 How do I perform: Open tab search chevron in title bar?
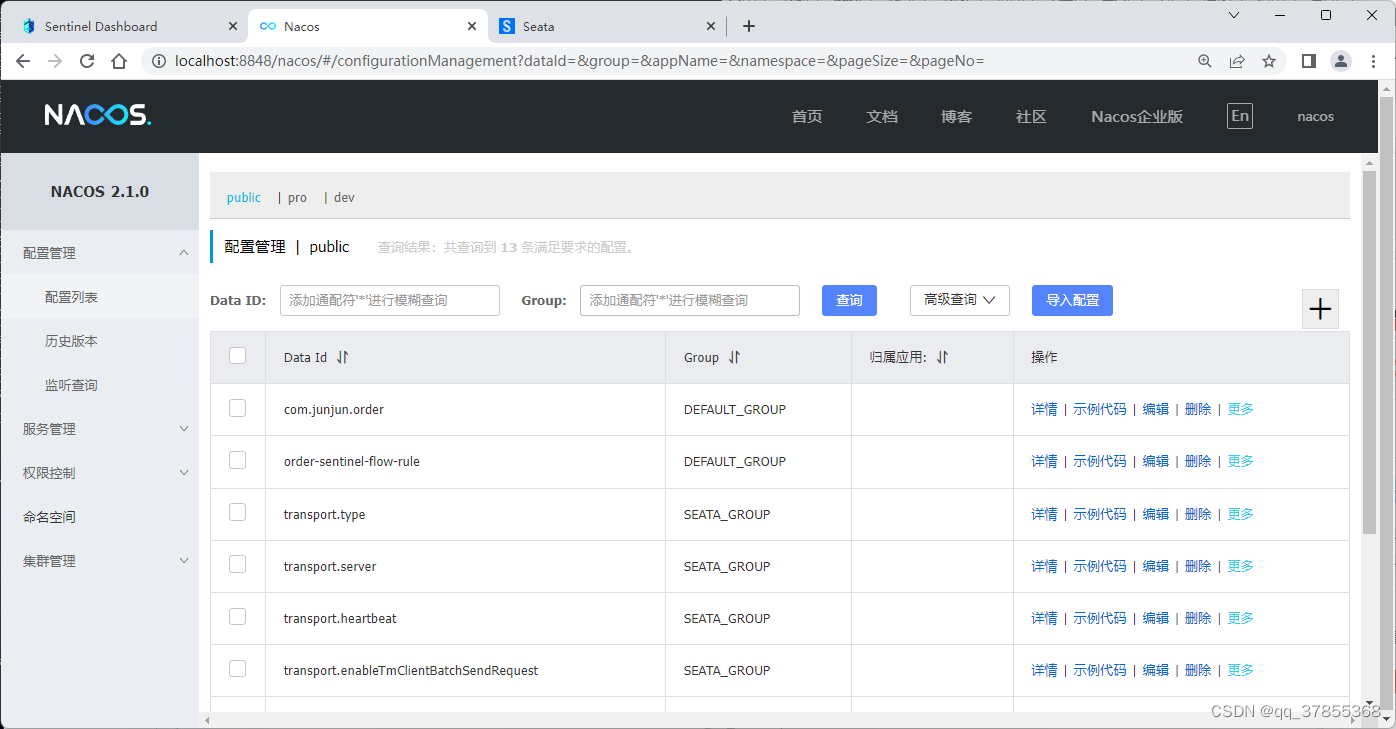(x=1234, y=15)
